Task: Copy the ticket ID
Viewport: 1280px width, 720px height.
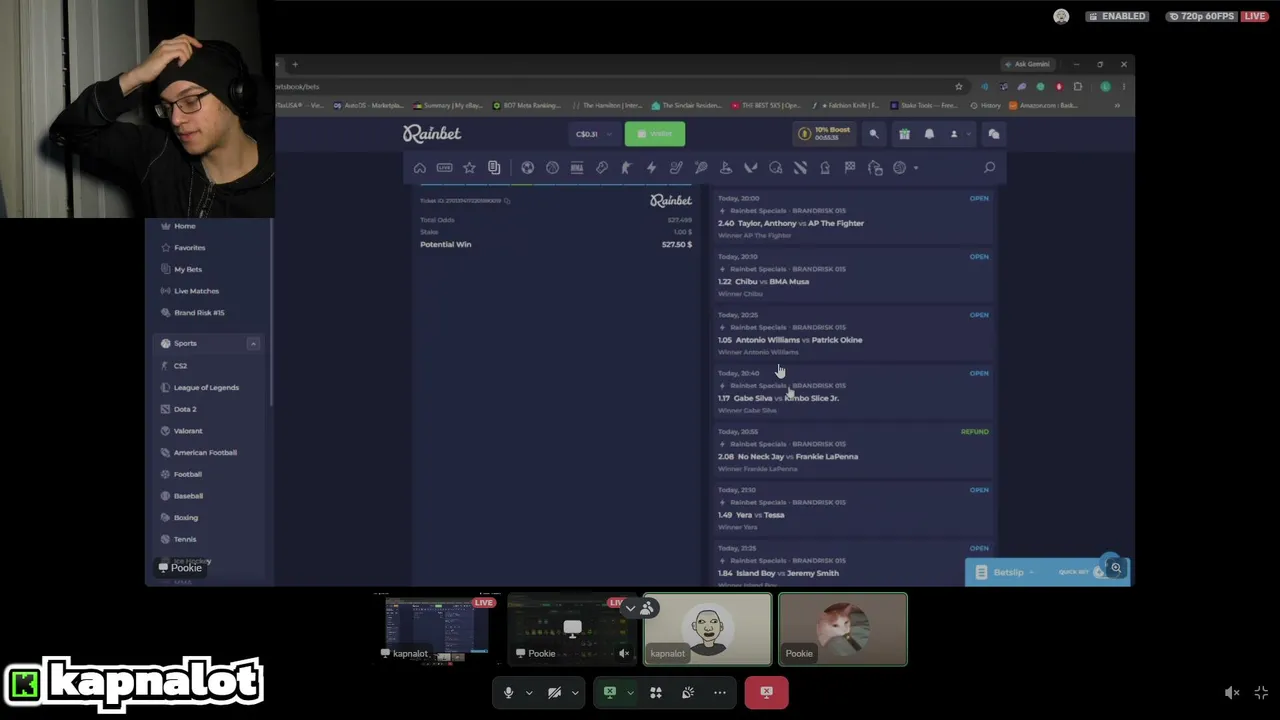Action: (x=507, y=201)
